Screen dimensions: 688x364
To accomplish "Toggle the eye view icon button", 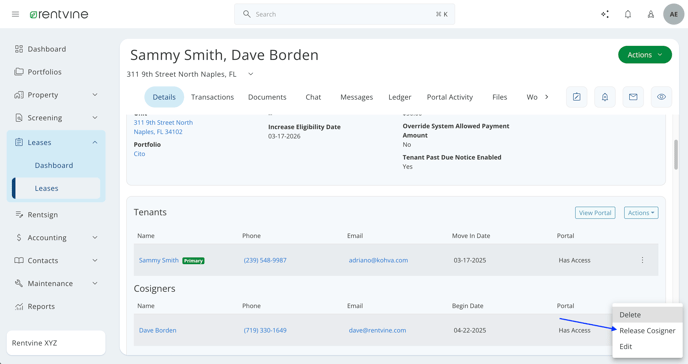I will (x=661, y=97).
